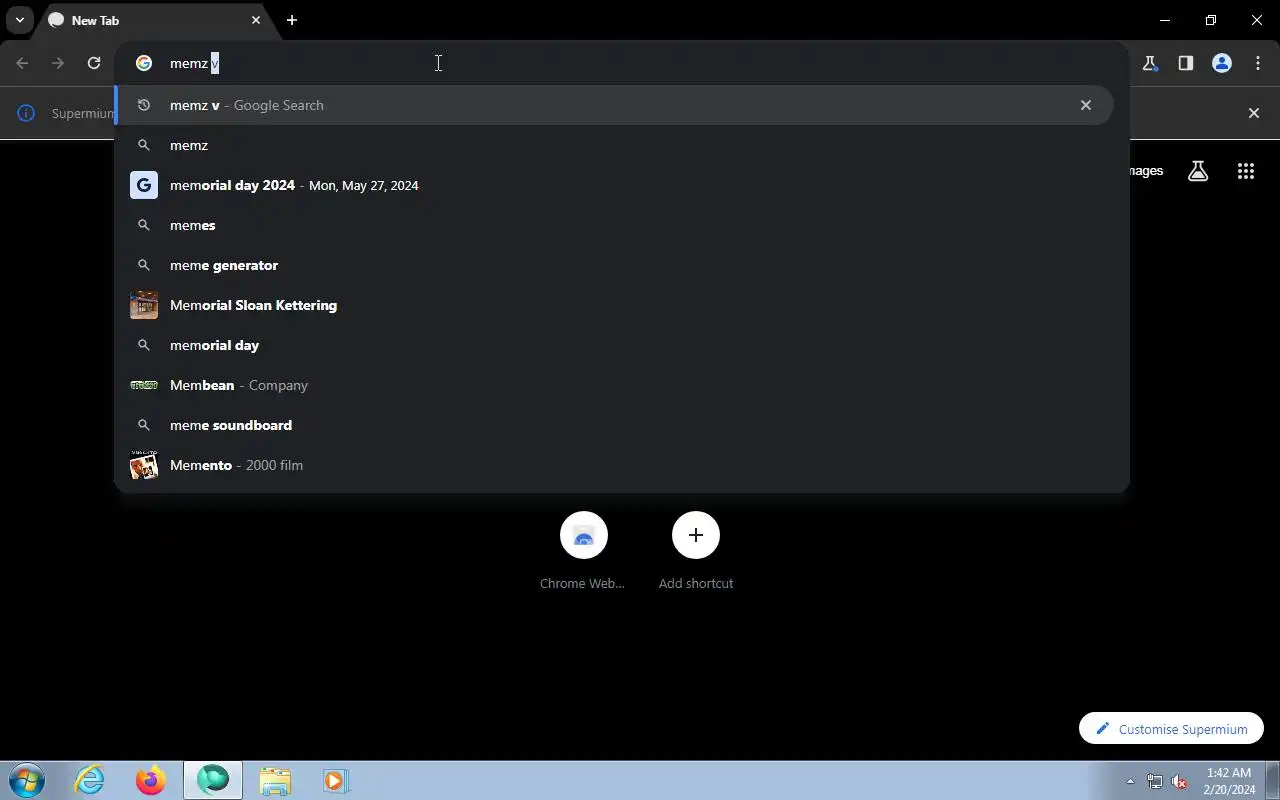Click the network tray icon
This screenshot has height=800, width=1280.
[1155, 781]
